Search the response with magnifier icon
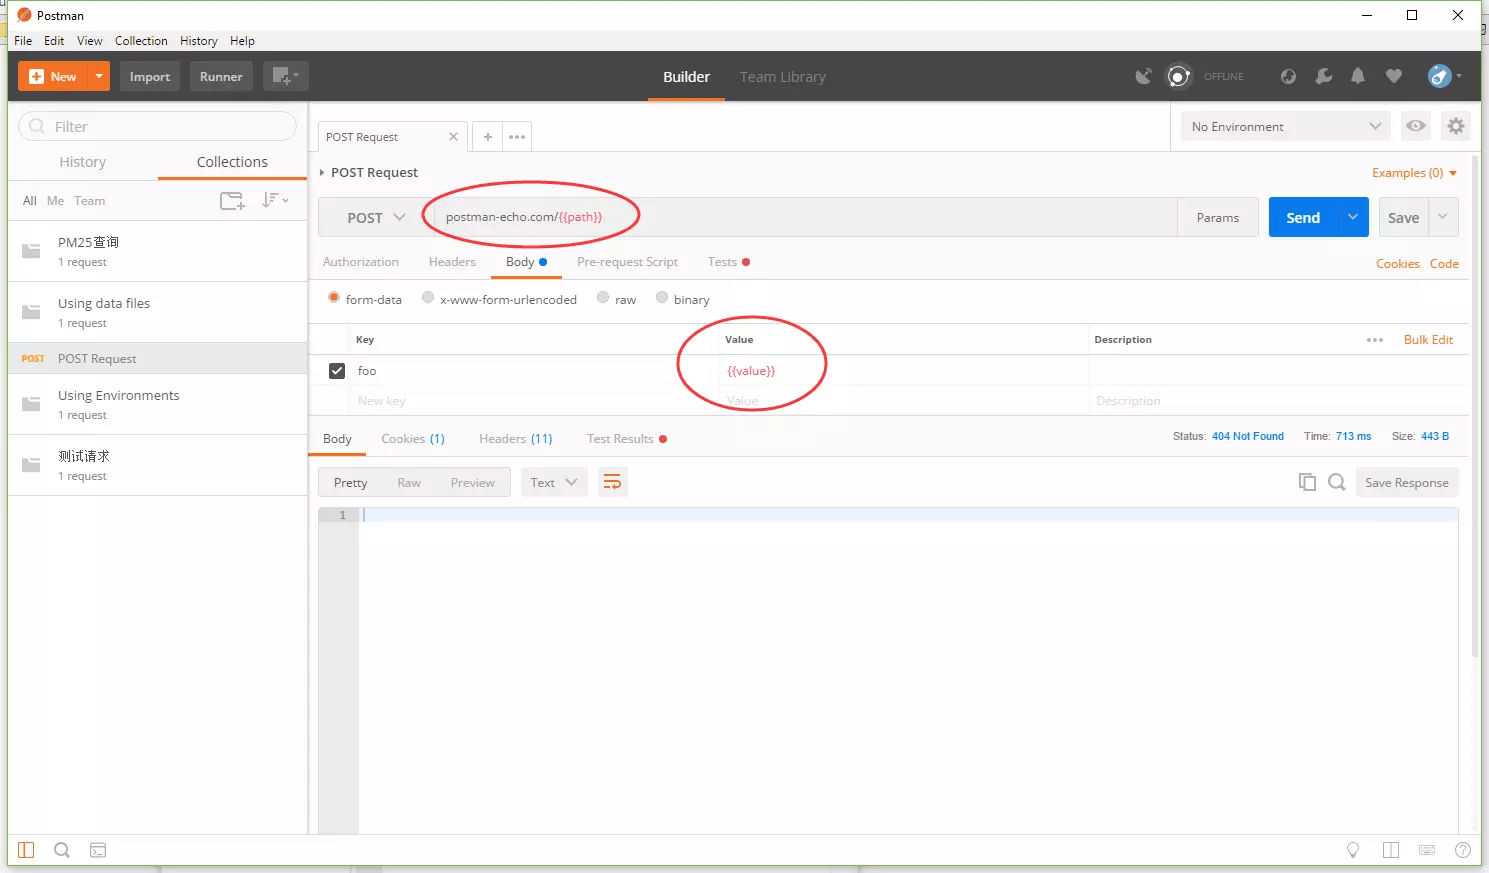 click(x=1337, y=482)
